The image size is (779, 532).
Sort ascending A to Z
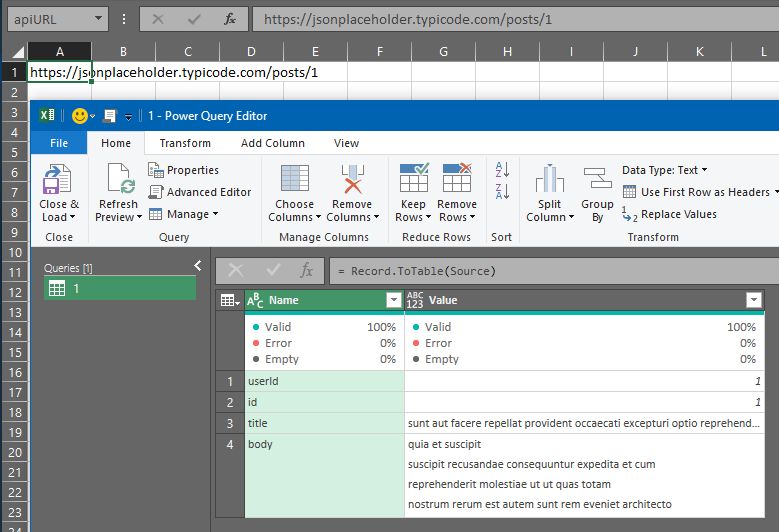[502, 169]
